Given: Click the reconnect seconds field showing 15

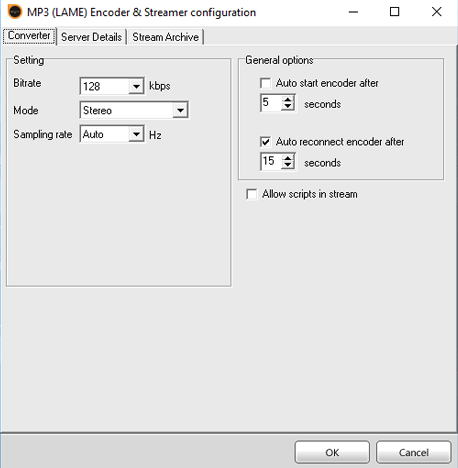Looking at the screenshot, I should click(x=271, y=161).
